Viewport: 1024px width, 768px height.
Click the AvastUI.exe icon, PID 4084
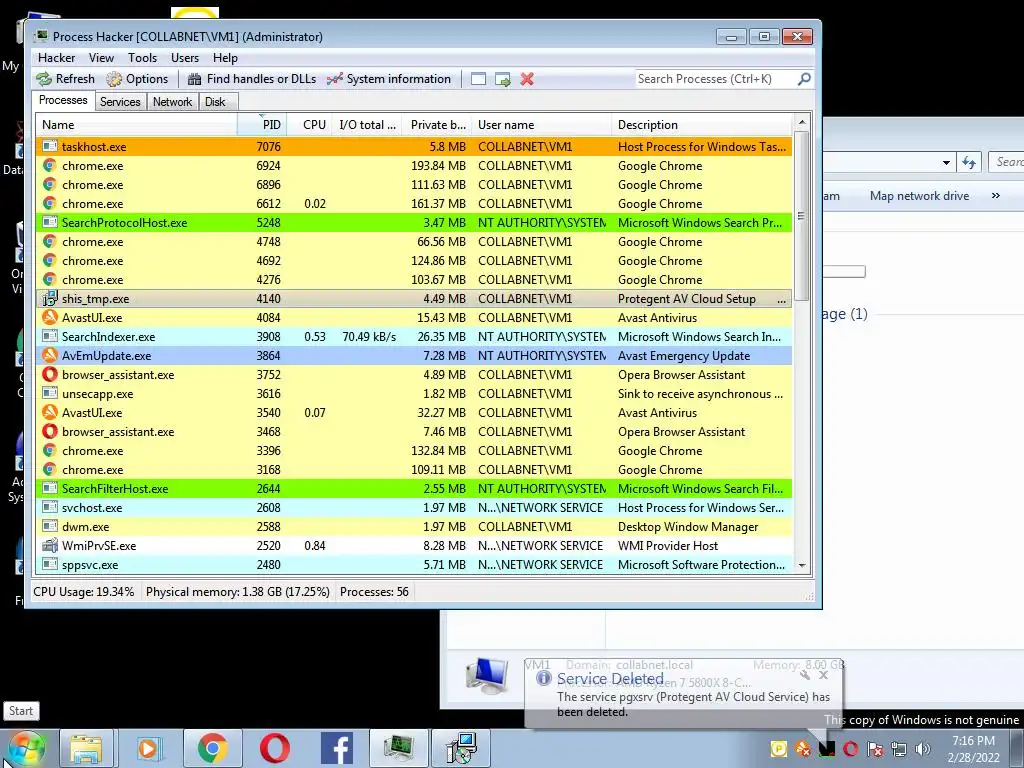[x=50, y=318]
